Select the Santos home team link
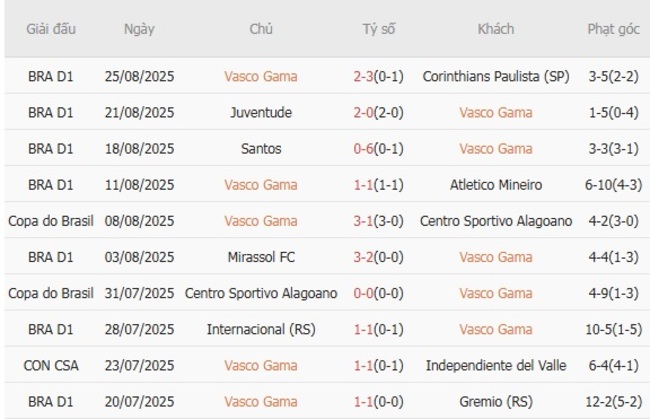The image size is (650, 419). coord(261,148)
